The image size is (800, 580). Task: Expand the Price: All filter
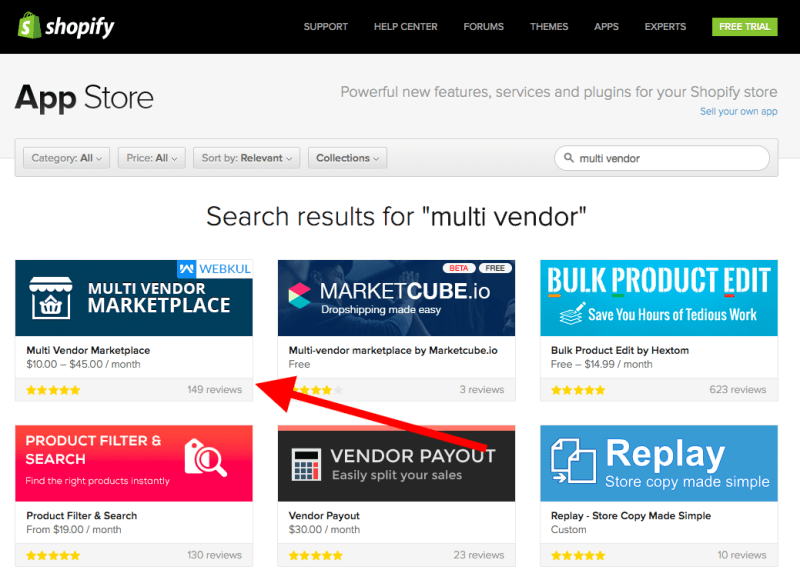[x=152, y=158]
